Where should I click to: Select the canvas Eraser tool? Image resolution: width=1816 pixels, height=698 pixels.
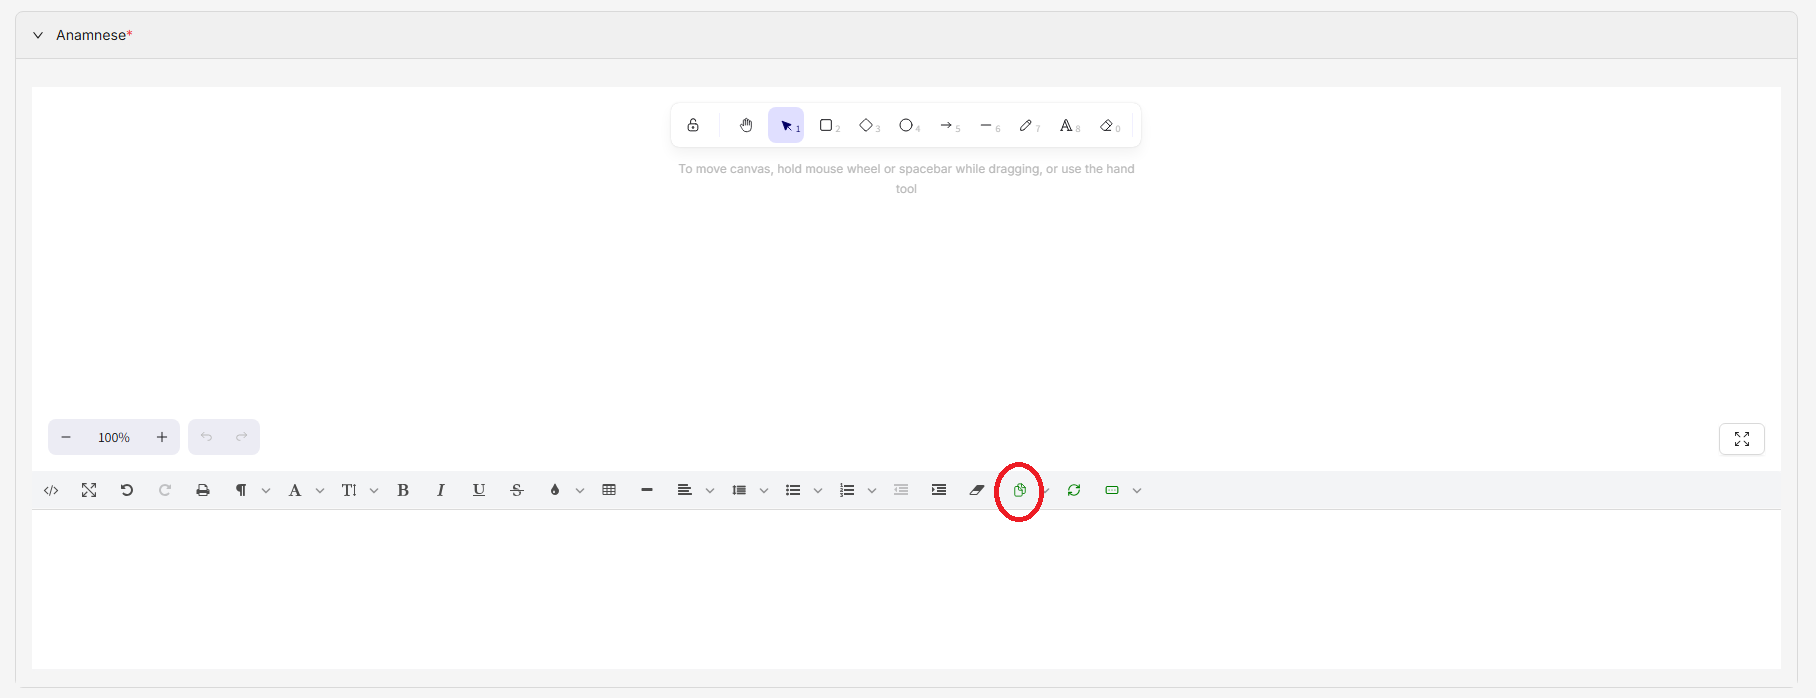[x=1107, y=126]
